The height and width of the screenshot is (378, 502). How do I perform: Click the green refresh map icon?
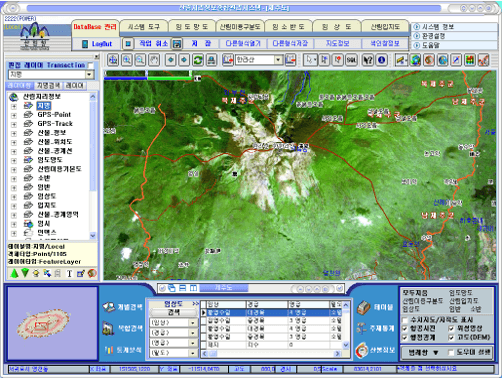pyautogui.click(x=198, y=60)
